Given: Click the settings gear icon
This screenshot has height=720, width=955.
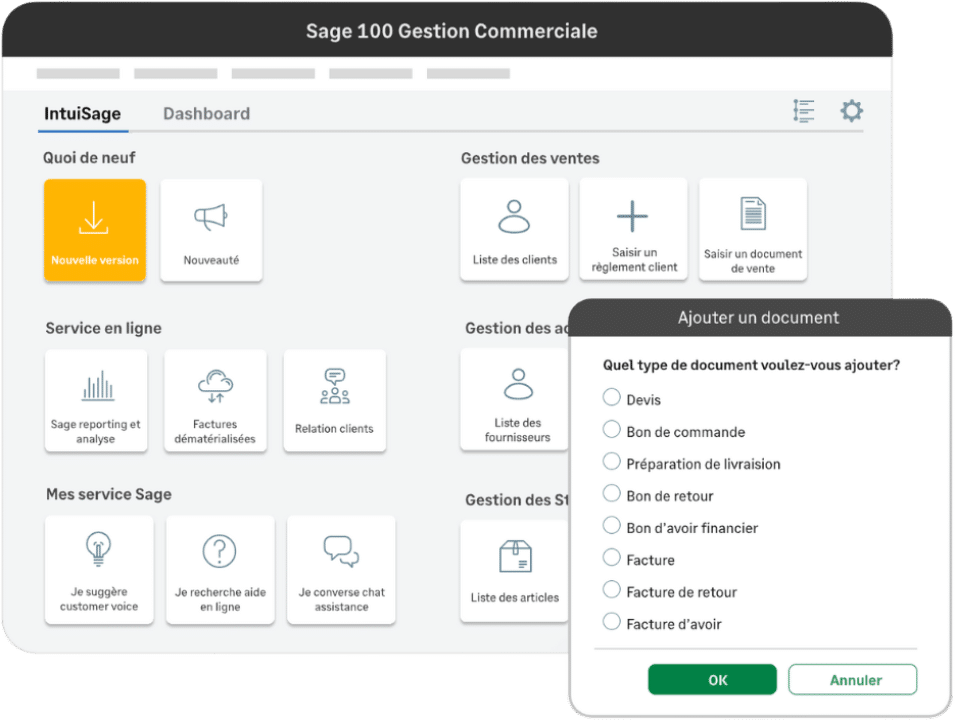Looking at the screenshot, I should (x=851, y=111).
